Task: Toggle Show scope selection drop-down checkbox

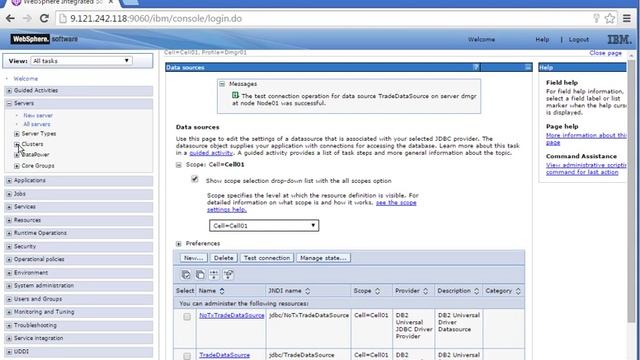Action: click(195, 179)
